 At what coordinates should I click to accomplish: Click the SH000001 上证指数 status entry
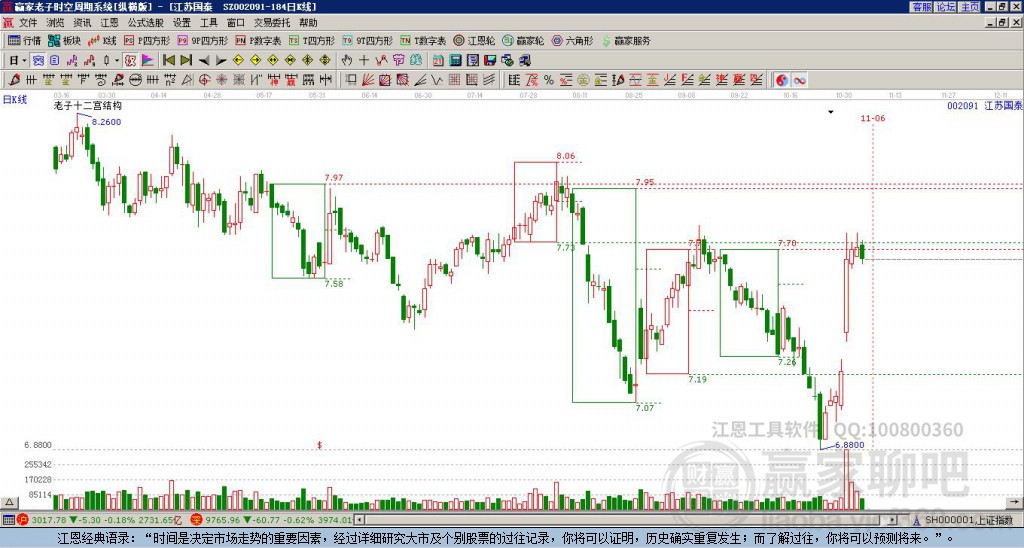tap(968, 520)
